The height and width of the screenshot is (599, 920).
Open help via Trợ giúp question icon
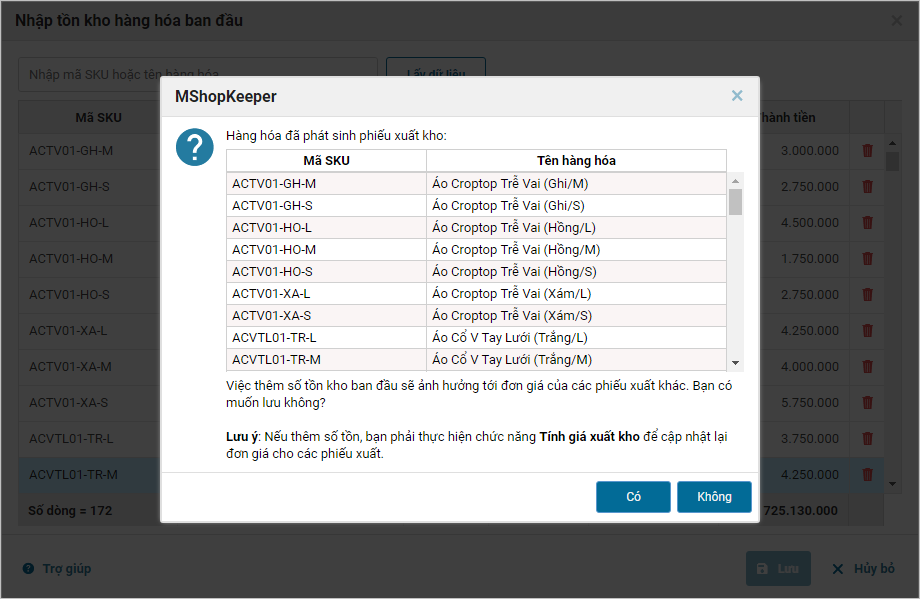pos(29,569)
